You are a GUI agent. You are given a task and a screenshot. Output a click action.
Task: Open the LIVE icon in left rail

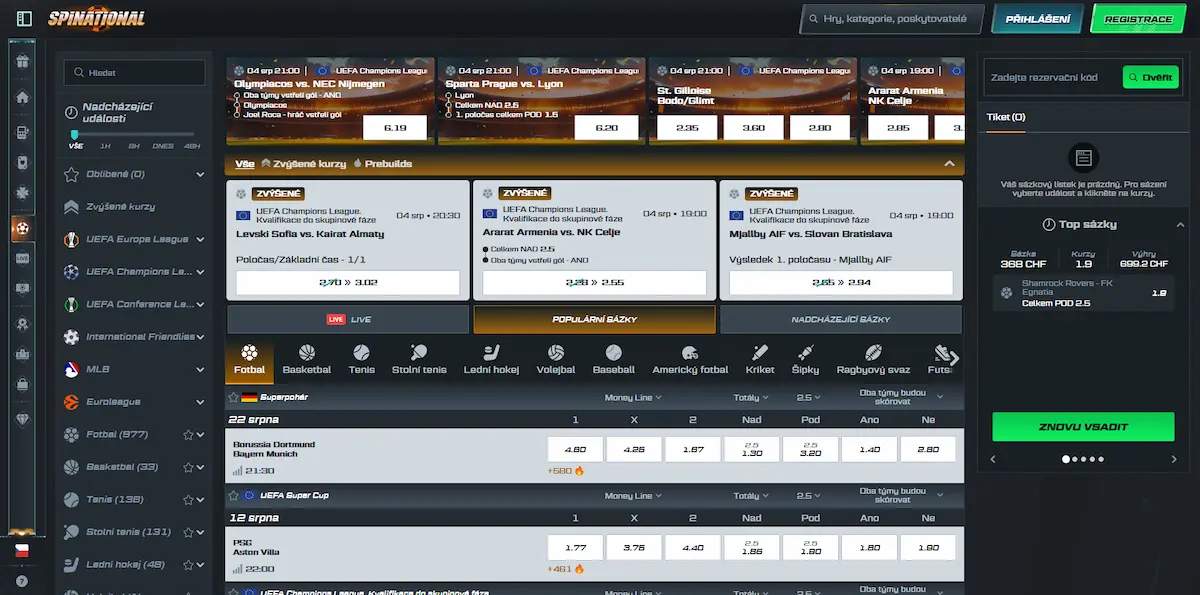pyautogui.click(x=22, y=258)
